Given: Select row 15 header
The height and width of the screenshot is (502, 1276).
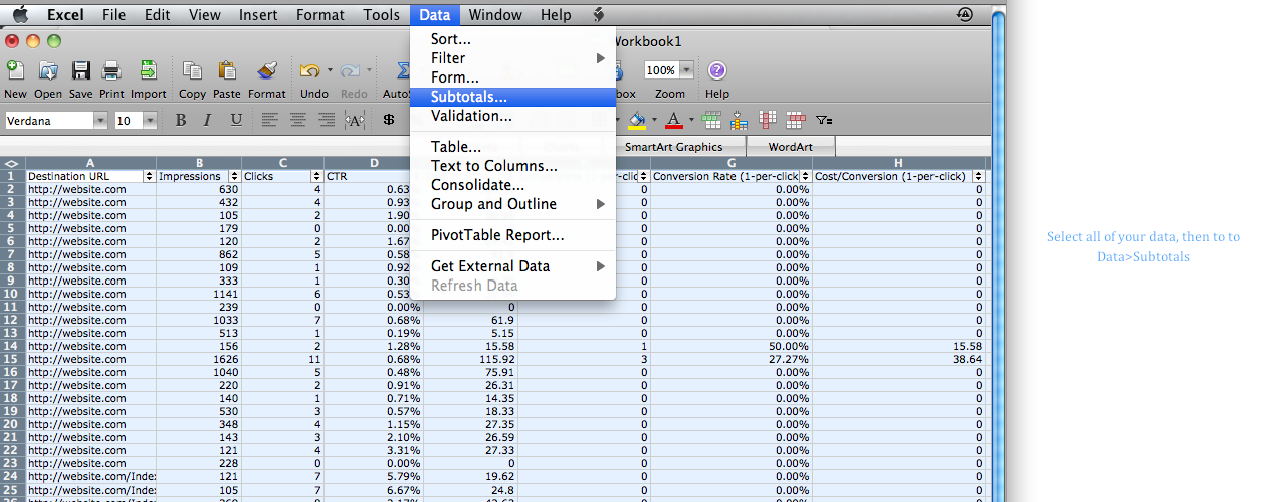Looking at the screenshot, I should point(12,359).
